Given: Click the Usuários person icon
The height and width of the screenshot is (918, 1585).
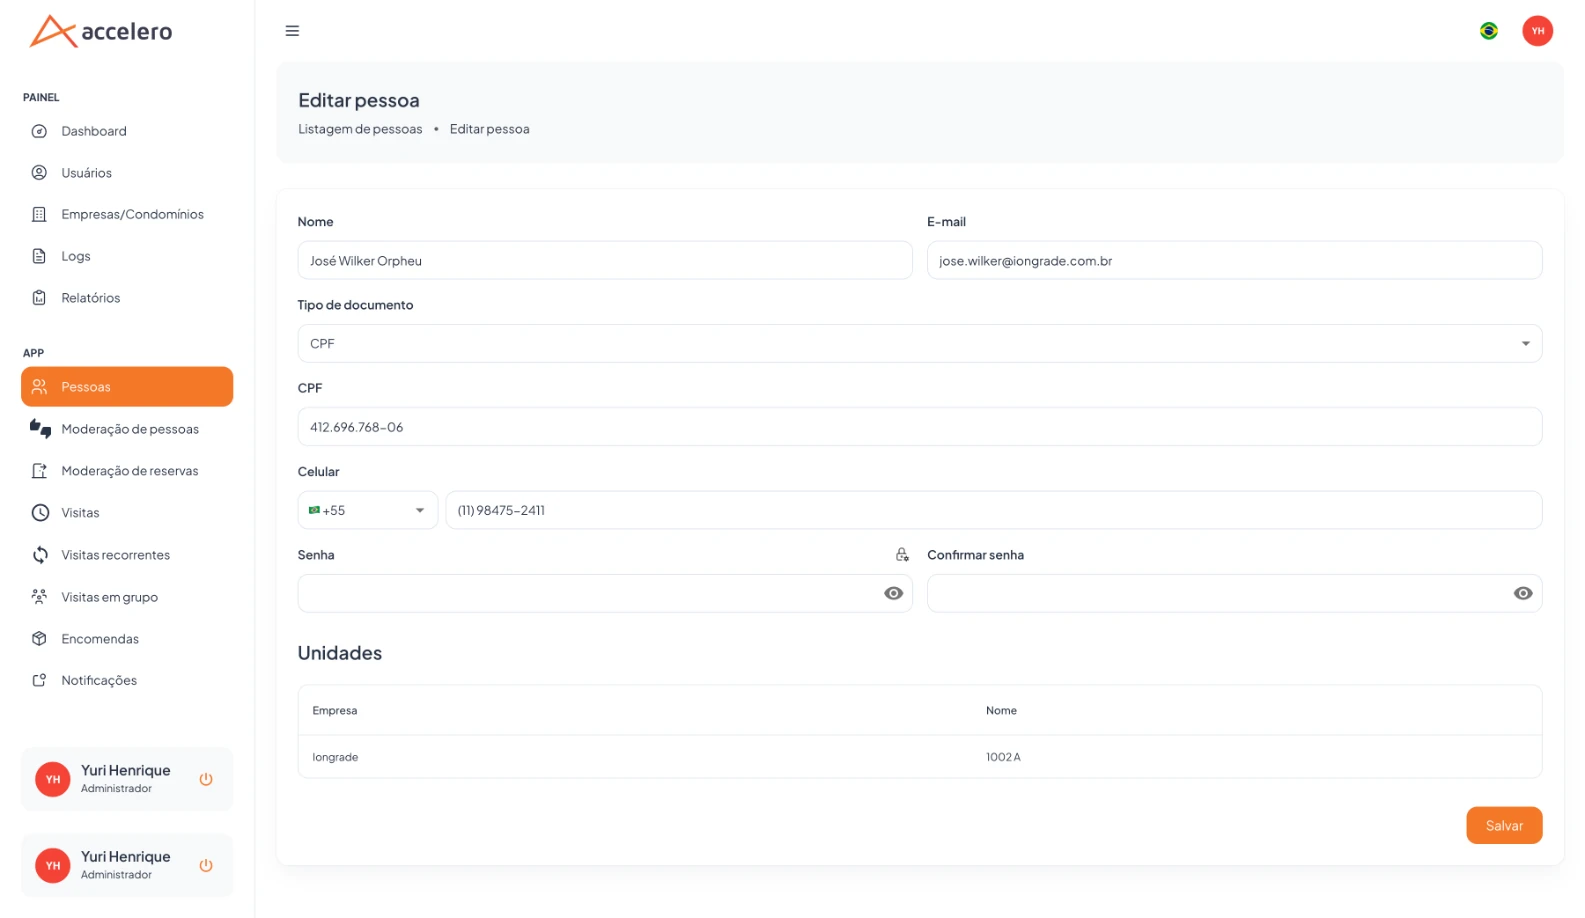Looking at the screenshot, I should [x=39, y=173].
